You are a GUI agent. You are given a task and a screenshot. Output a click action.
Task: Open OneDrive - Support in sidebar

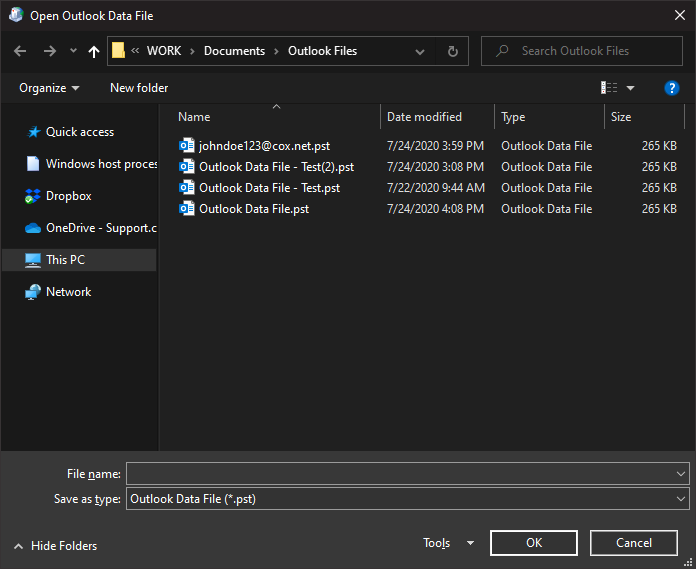point(101,228)
